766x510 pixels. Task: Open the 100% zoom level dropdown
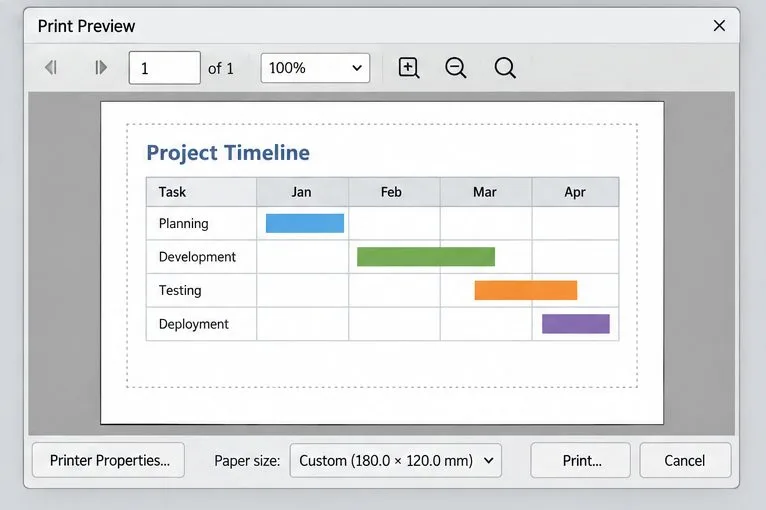click(x=315, y=67)
